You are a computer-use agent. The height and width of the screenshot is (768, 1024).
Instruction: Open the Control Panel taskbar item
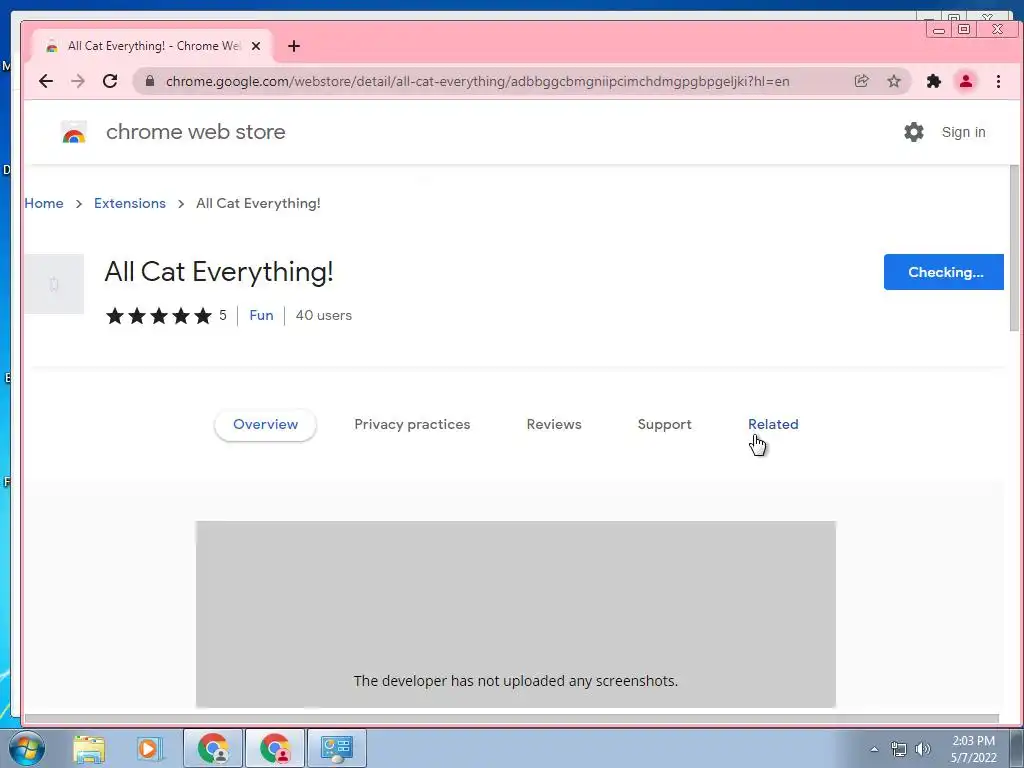[336, 748]
